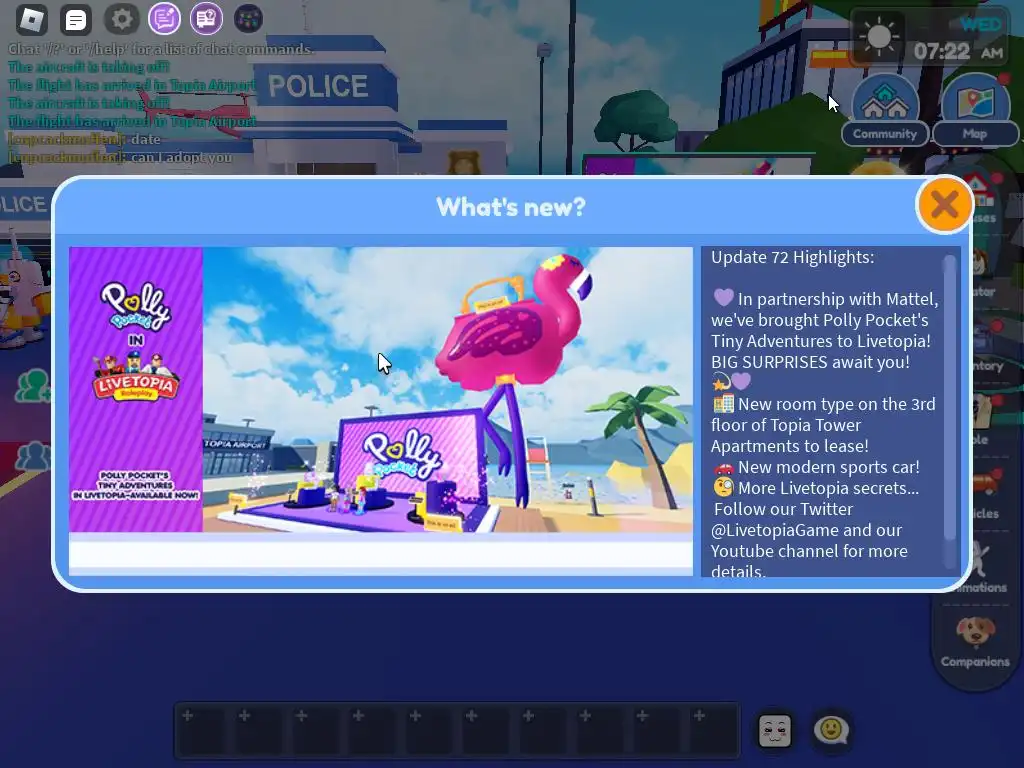Close the What's new dialog
Viewport: 1024px width, 768px height.
[x=944, y=205]
